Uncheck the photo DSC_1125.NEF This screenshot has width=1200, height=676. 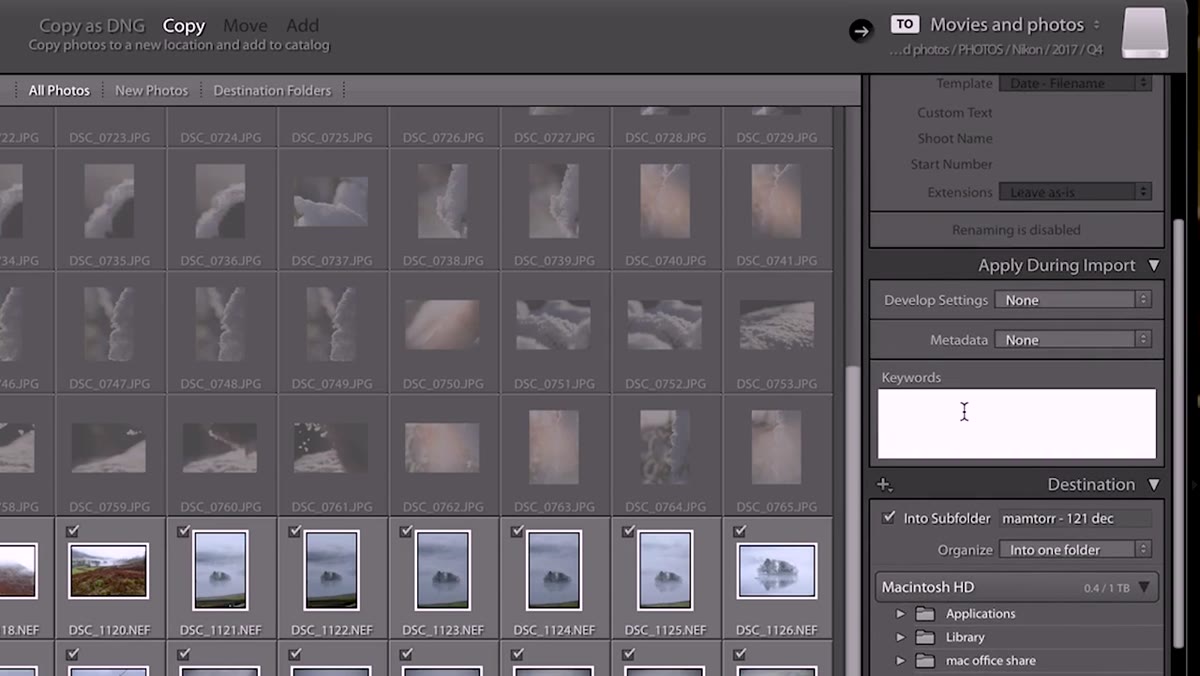(628, 531)
